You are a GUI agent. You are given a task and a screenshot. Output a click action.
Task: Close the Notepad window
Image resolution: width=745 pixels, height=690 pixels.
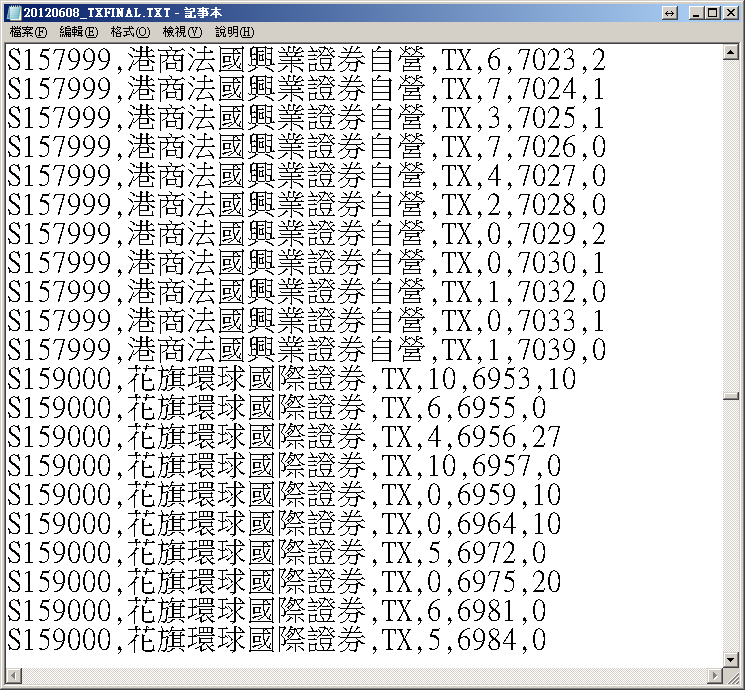click(731, 13)
